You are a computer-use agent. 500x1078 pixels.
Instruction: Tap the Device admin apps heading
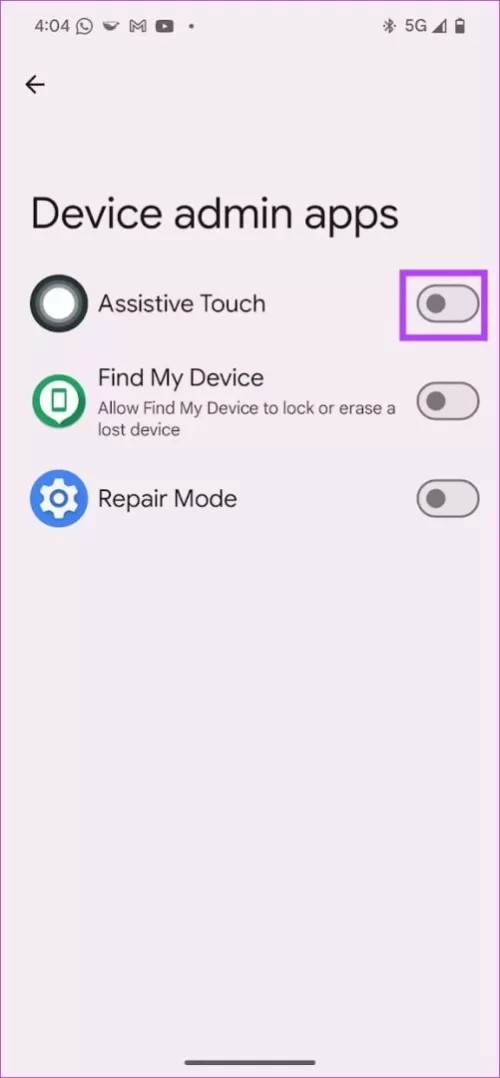click(x=215, y=214)
